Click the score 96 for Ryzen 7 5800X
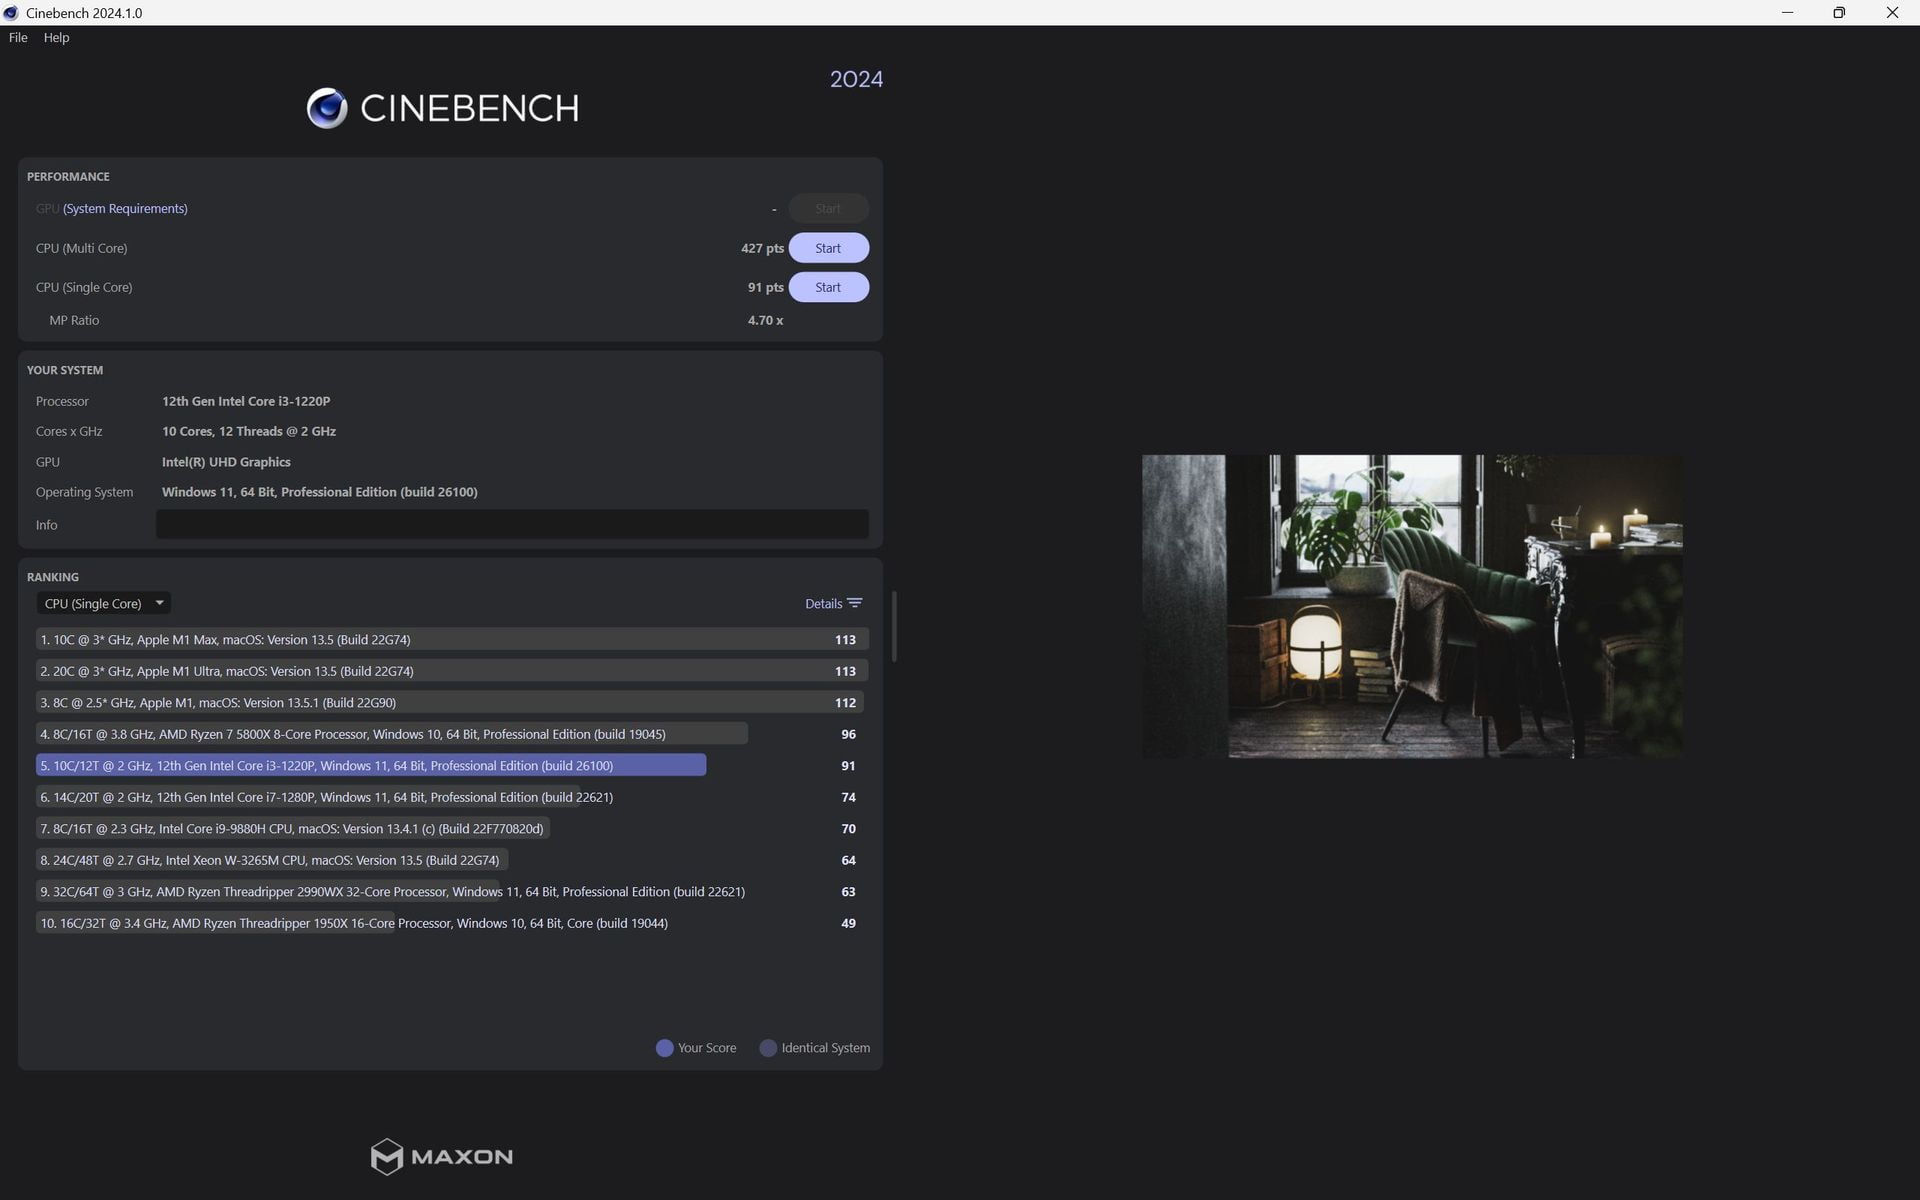This screenshot has width=1920, height=1200. 848,734
